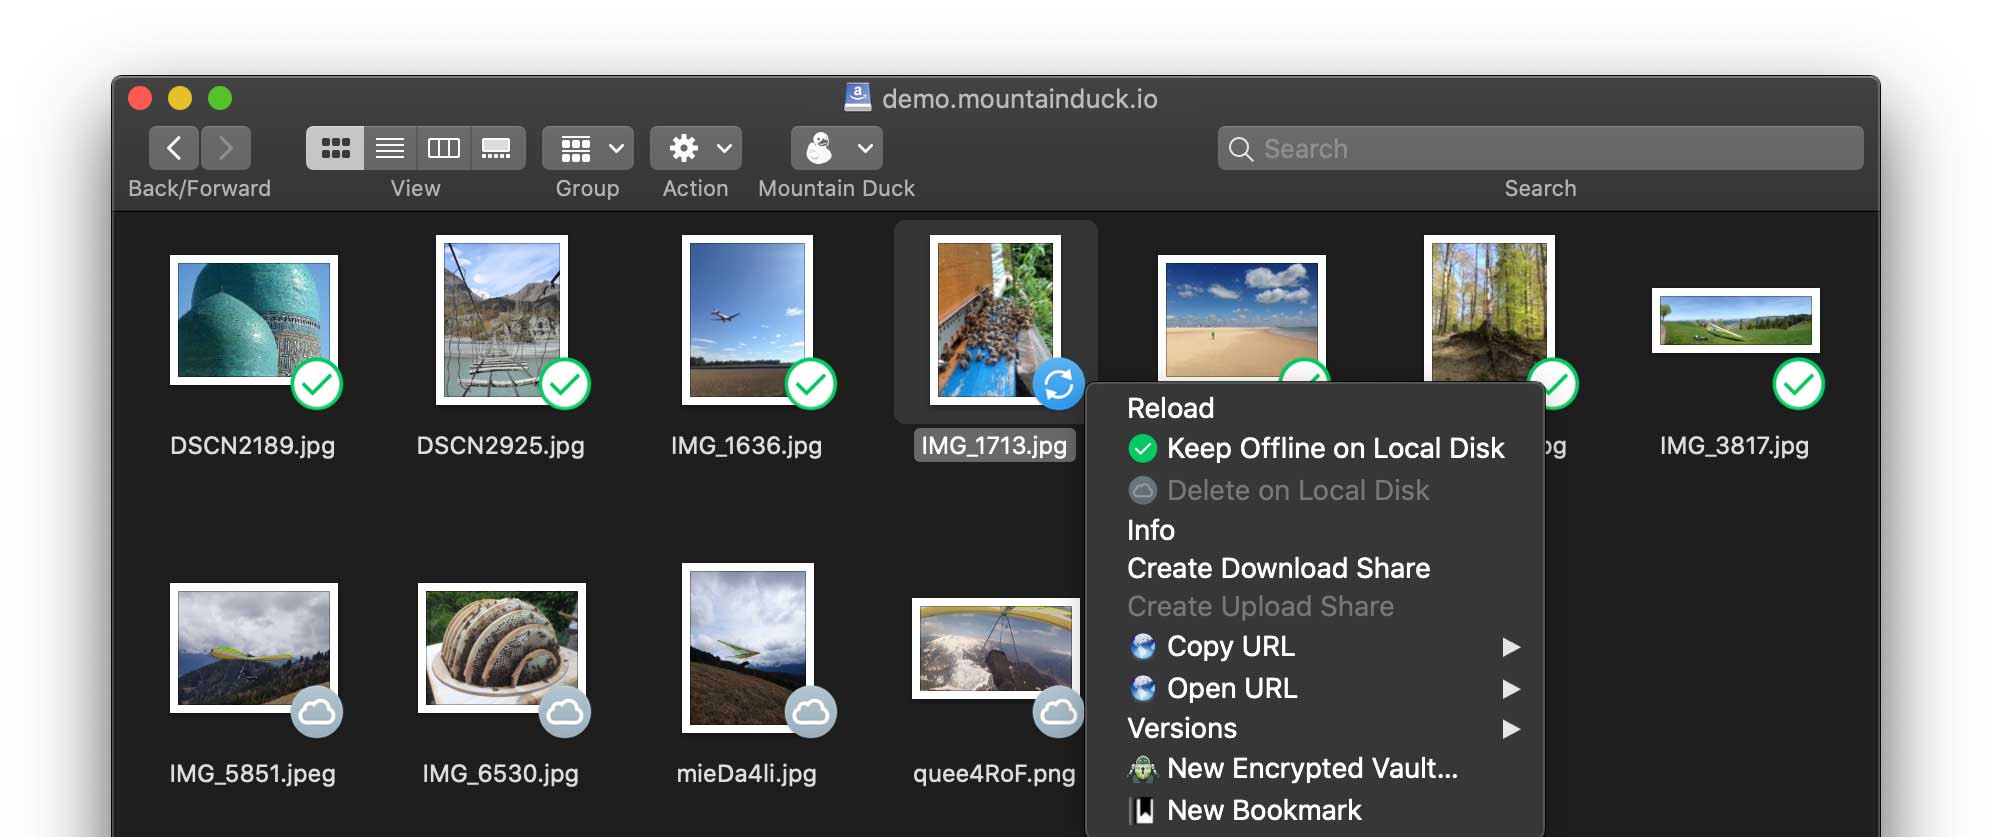Viewport: 1992px width, 837px height.
Task: Open the Group dropdown in toolbar
Action: point(587,149)
